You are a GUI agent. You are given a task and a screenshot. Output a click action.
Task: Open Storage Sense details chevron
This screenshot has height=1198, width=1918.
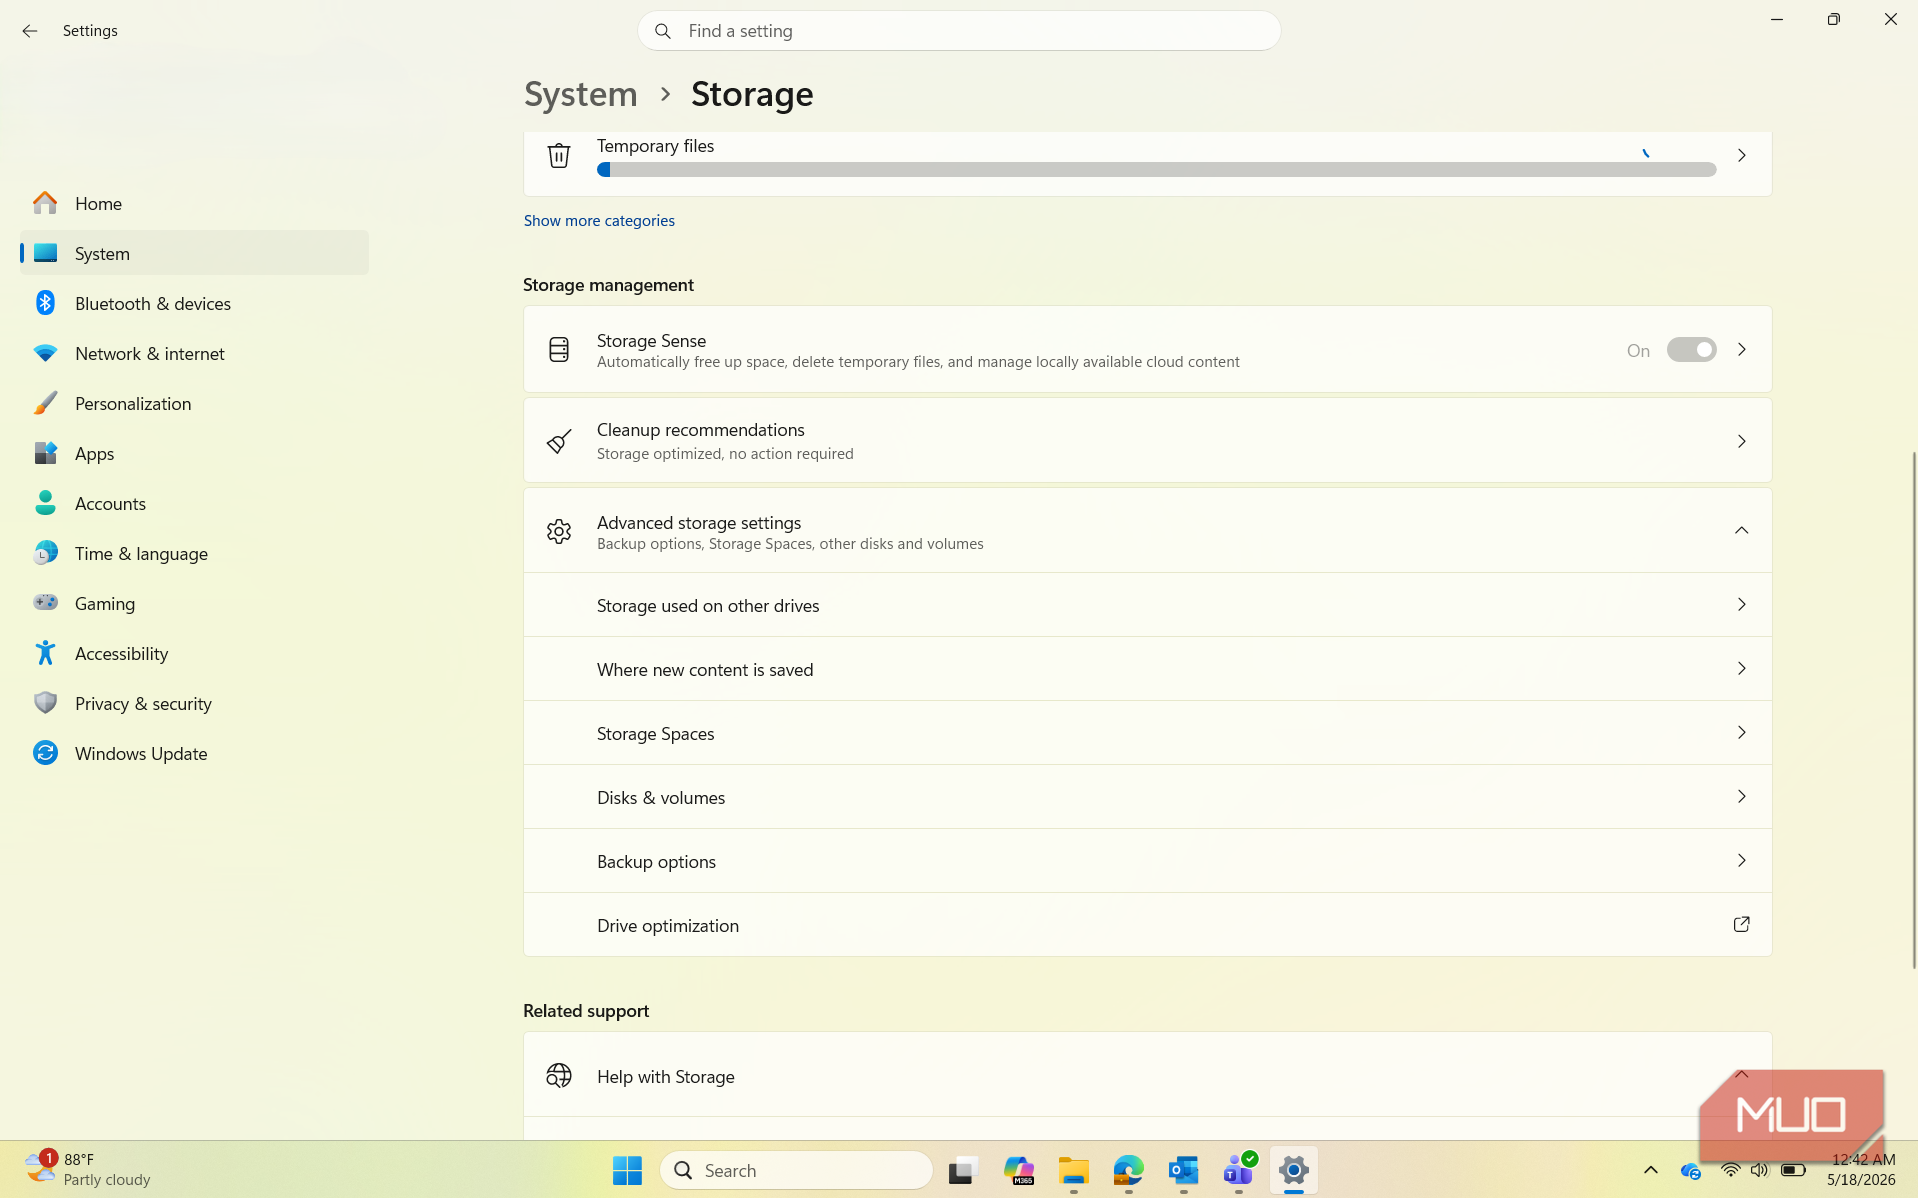tap(1741, 350)
